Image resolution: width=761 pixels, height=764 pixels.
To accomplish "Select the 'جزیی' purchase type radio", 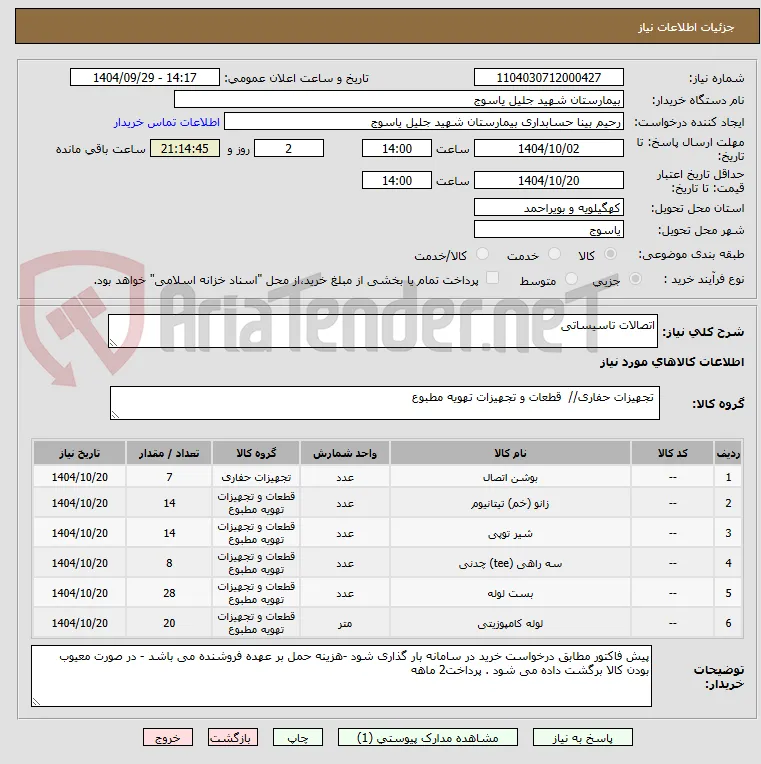I will click(635, 279).
